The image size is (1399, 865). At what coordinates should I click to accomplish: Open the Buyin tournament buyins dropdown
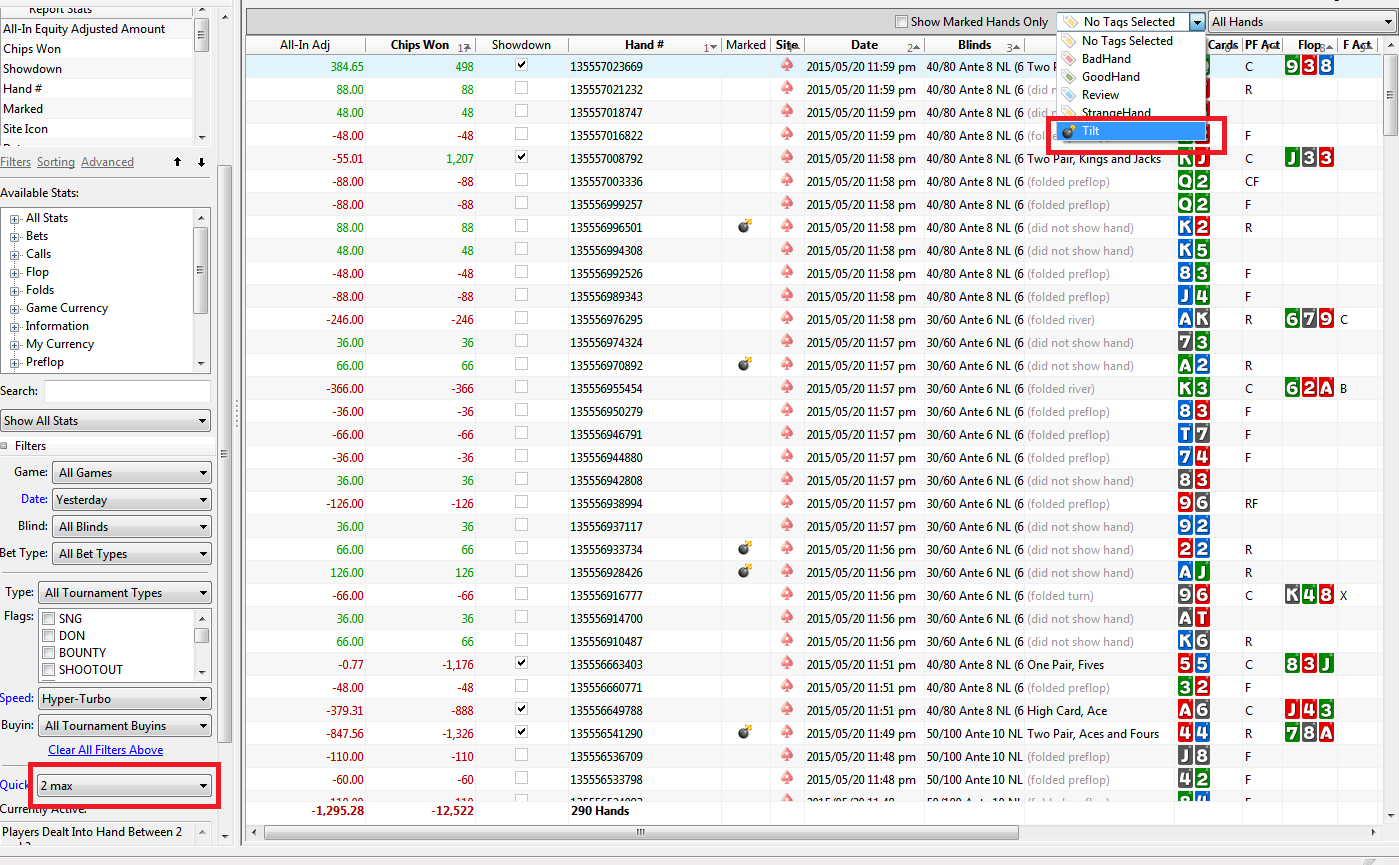point(124,726)
